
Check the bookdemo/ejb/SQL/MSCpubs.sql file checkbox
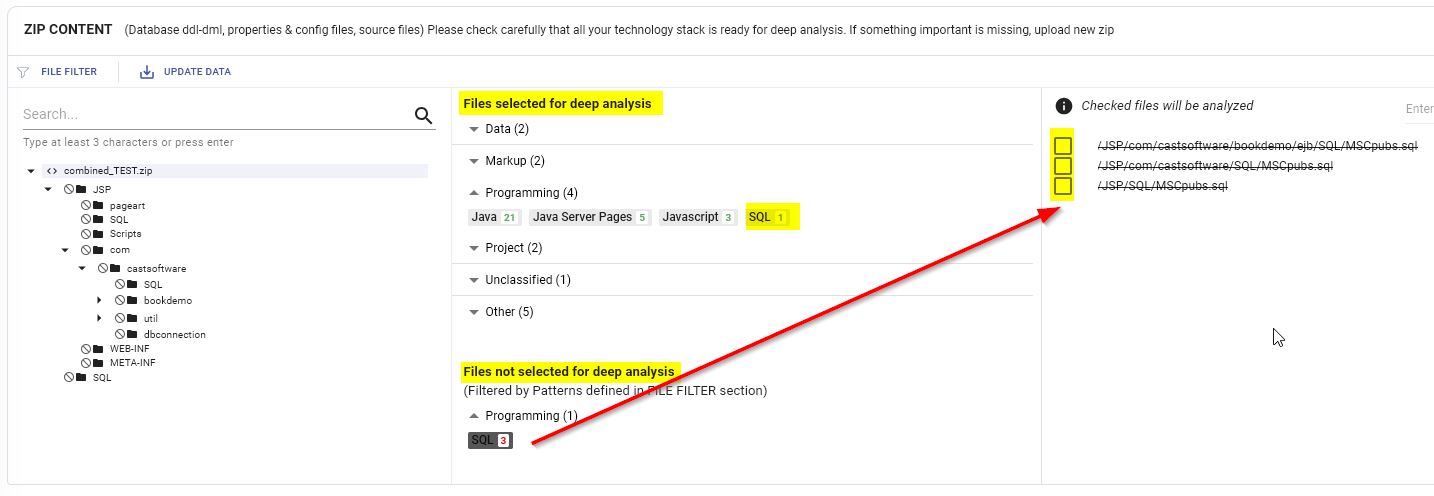(1063, 146)
